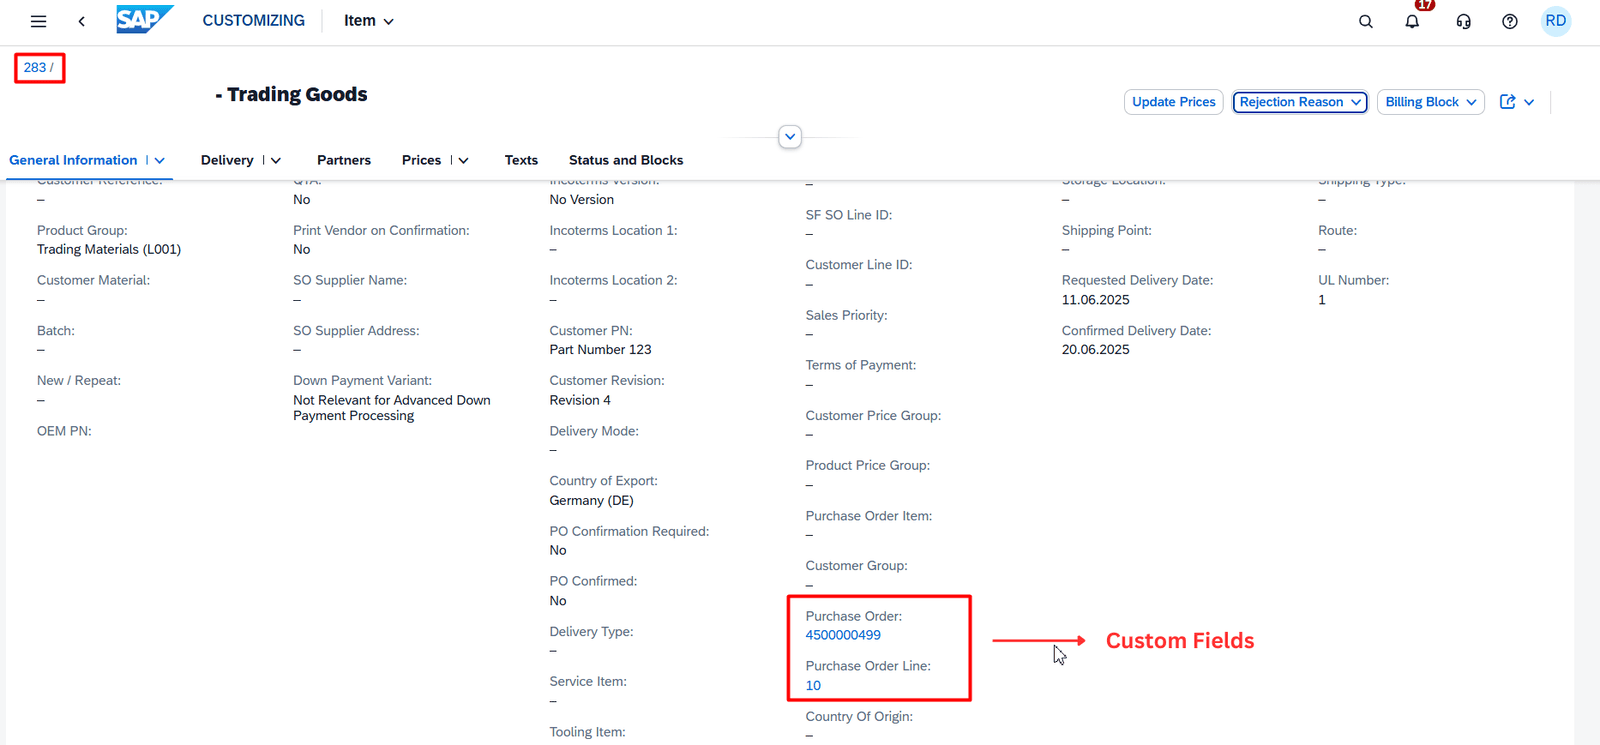Expand the Item dropdown in header
Viewport: 1600px width, 745px height.
pos(368,21)
